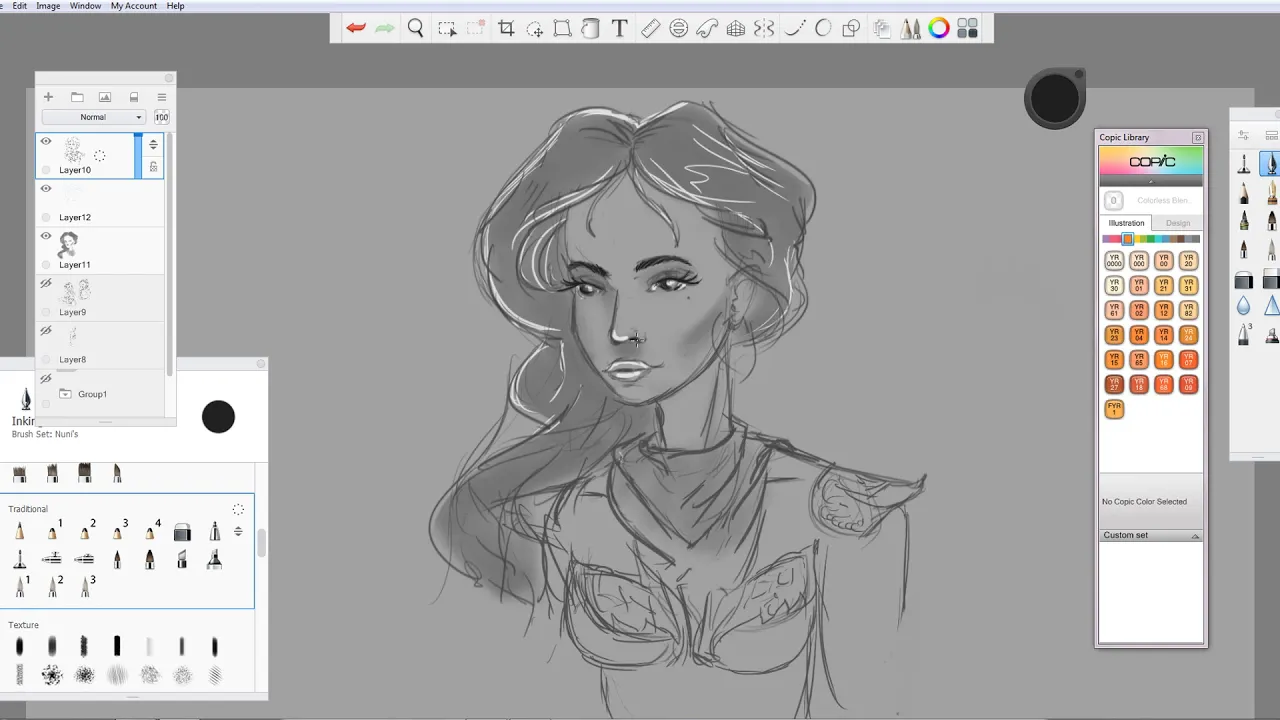Enable the Ruler tool

pyautogui.click(x=650, y=29)
